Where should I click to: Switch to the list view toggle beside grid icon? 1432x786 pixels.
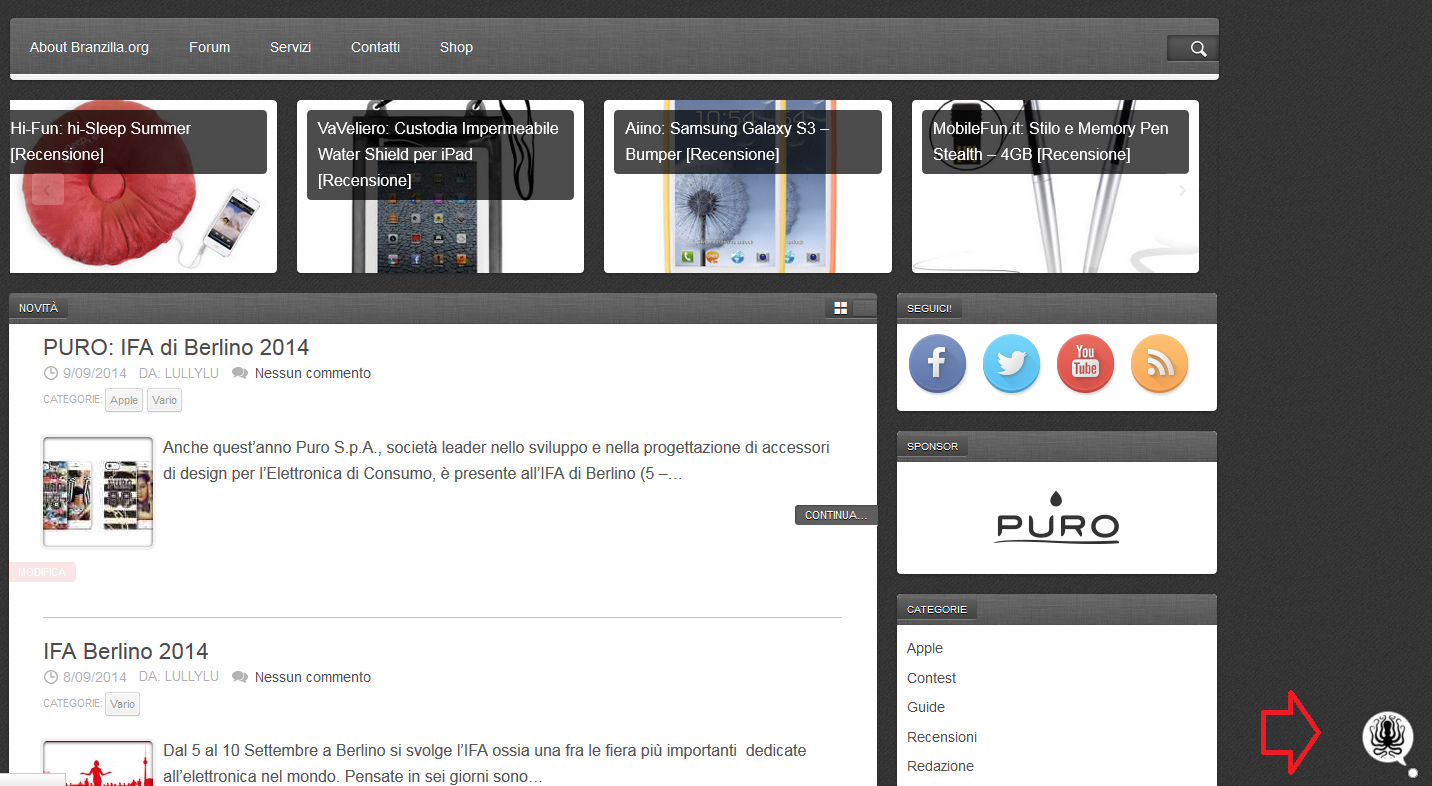864,308
